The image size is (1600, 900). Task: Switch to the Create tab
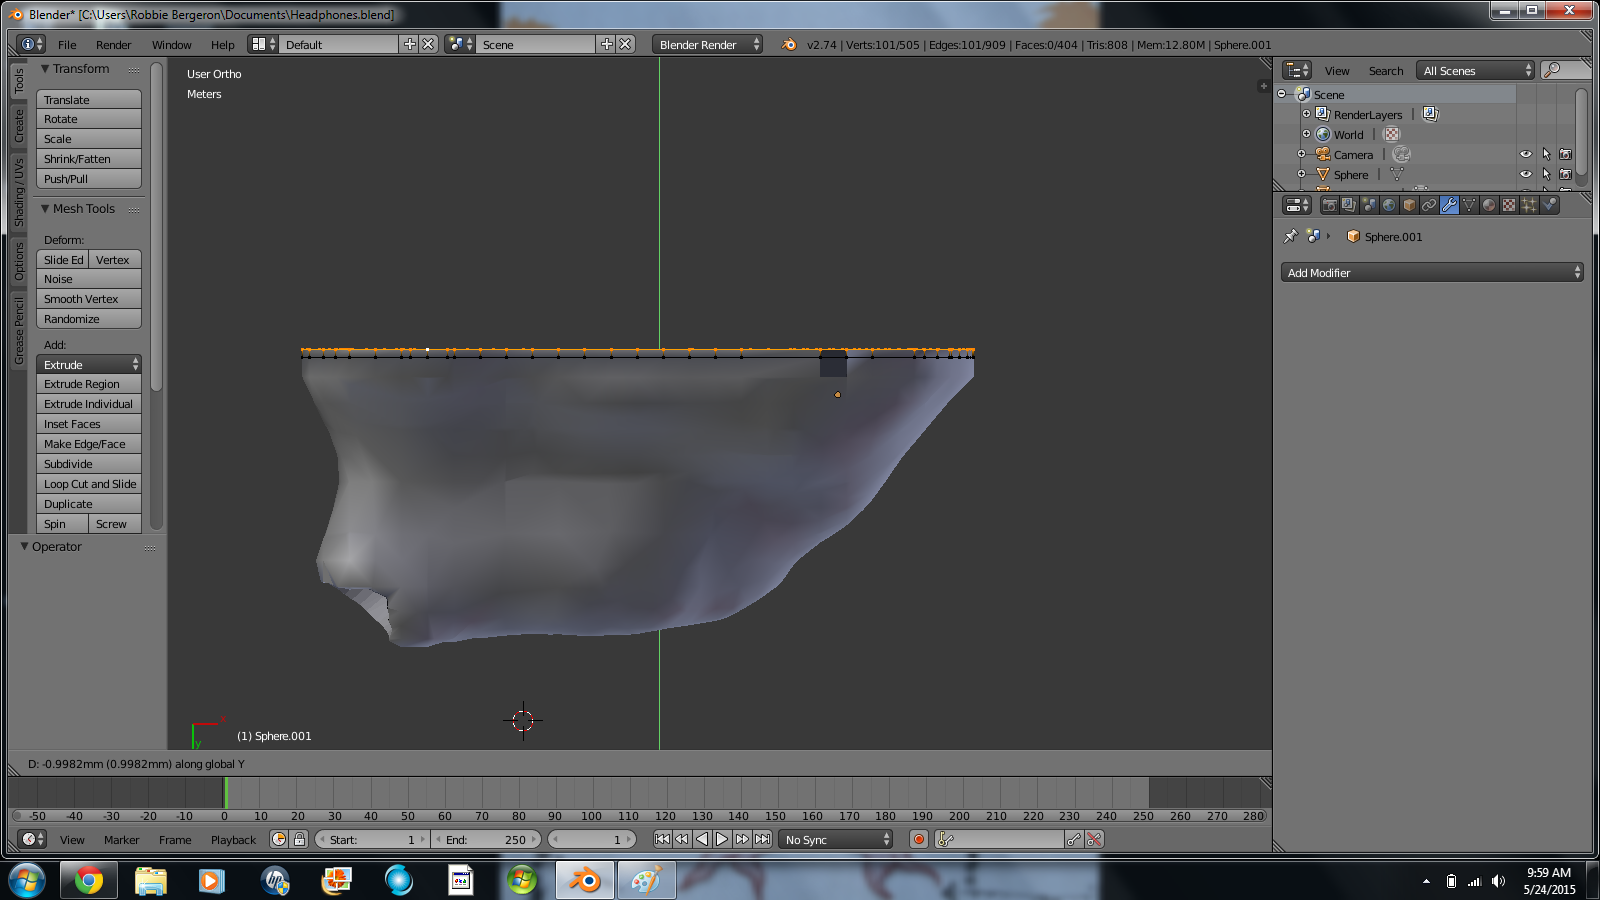(19, 125)
